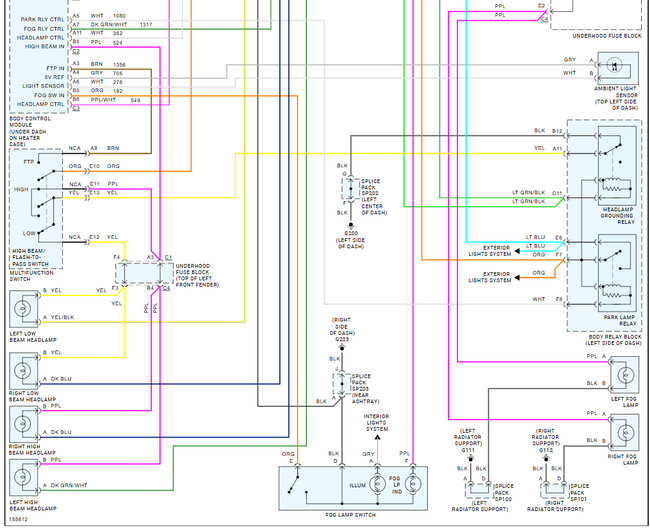Click the PPL/WHT 549 wire label
The height and width of the screenshot is (528, 650).
[x=116, y=100]
